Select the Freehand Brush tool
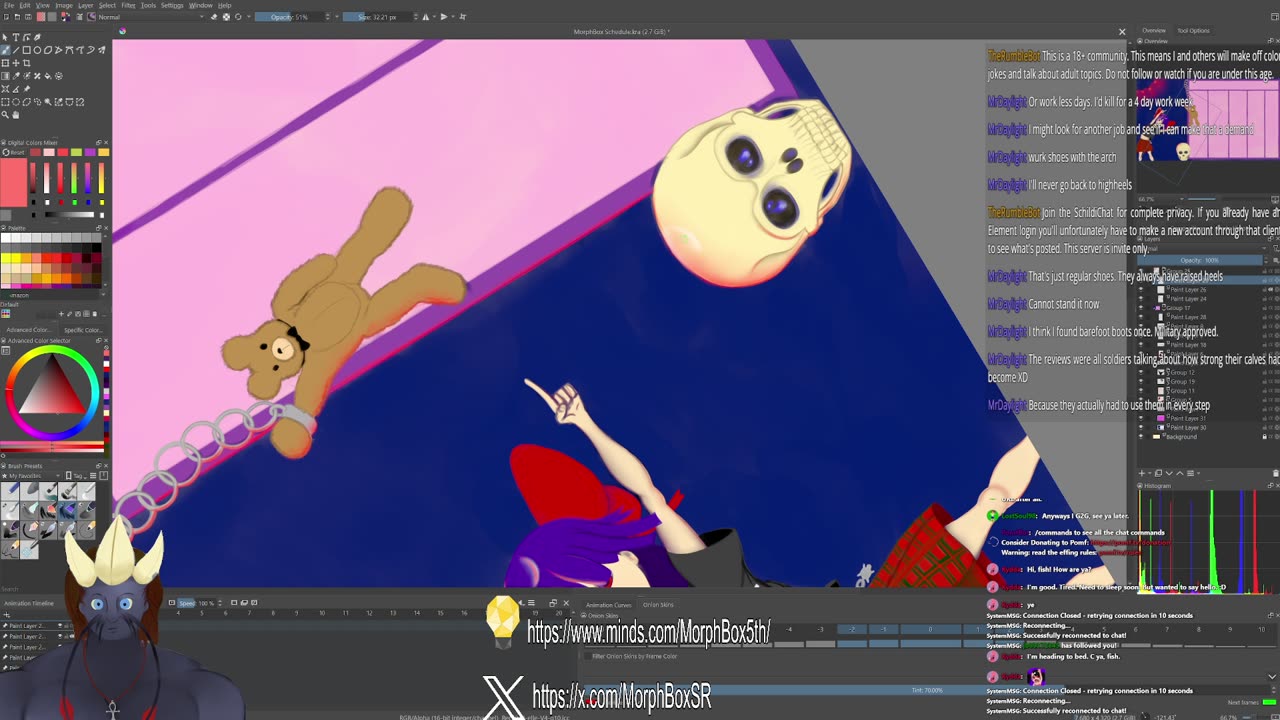The width and height of the screenshot is (1280, 720). [x=5, y=50]
